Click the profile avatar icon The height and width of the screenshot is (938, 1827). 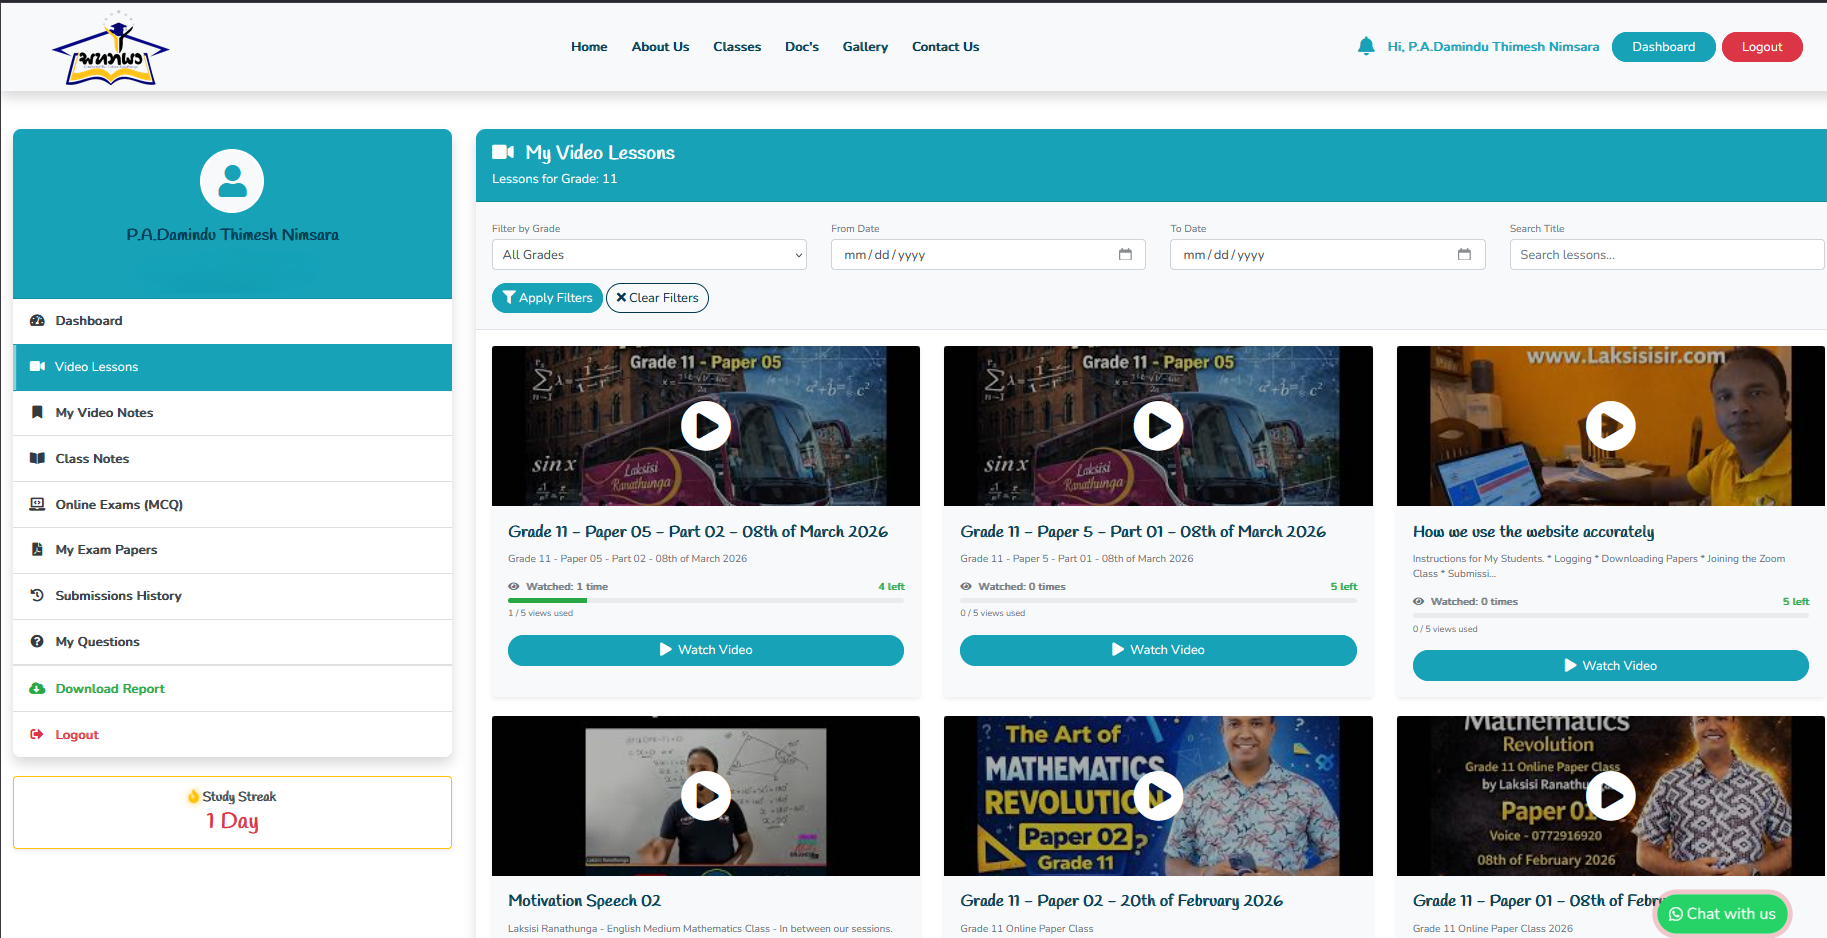point(232,181)
